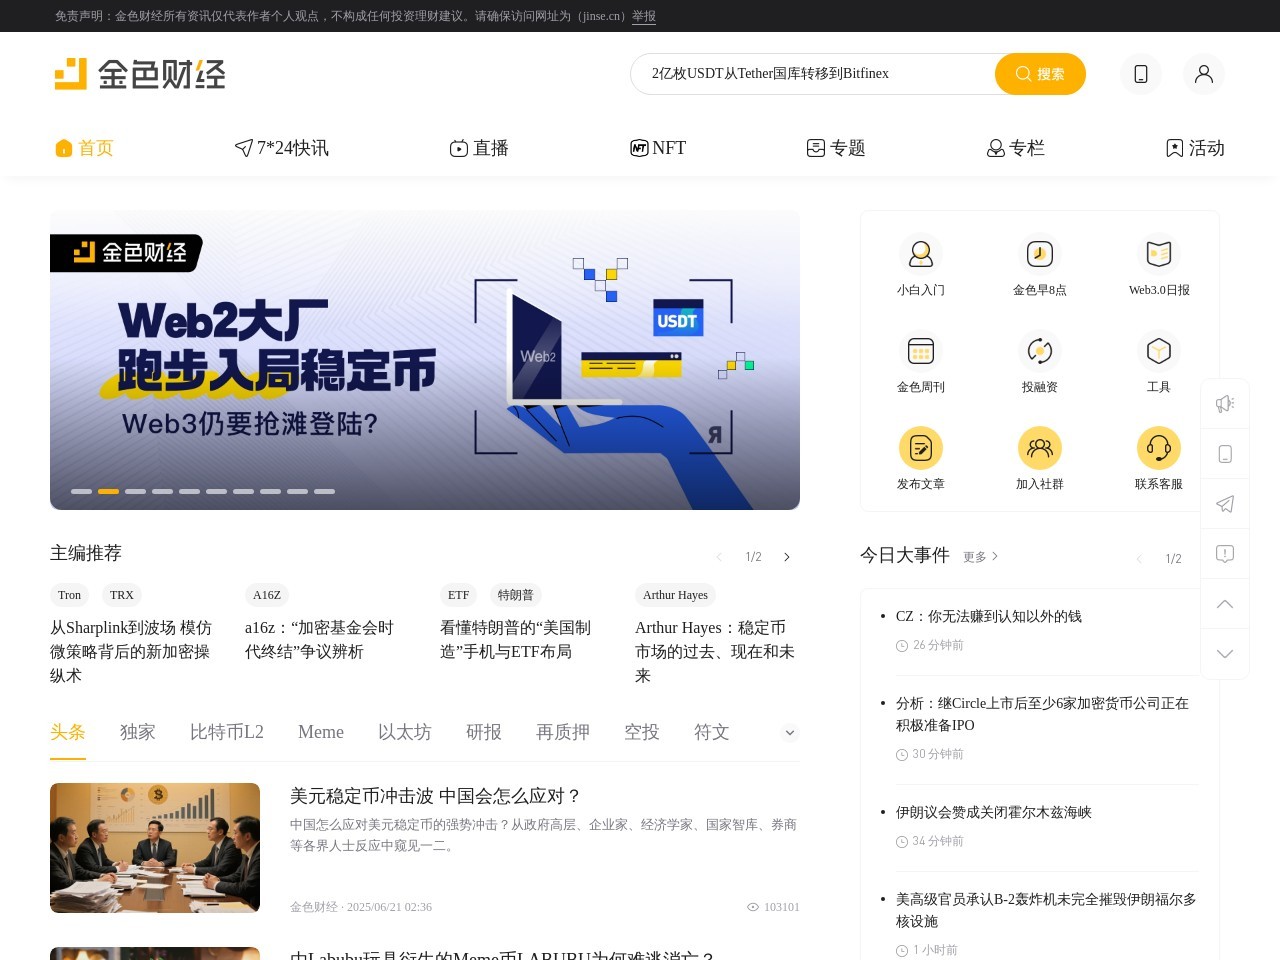Open event CZ：你无法赚到认知以外的钱
The image size is (1280, 960).
coord(989,616)
